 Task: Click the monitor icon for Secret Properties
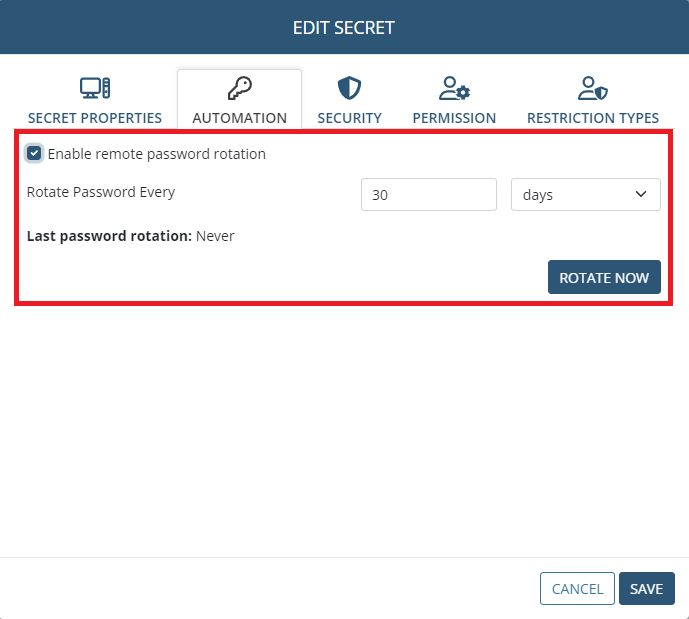[x=95, y=89]
